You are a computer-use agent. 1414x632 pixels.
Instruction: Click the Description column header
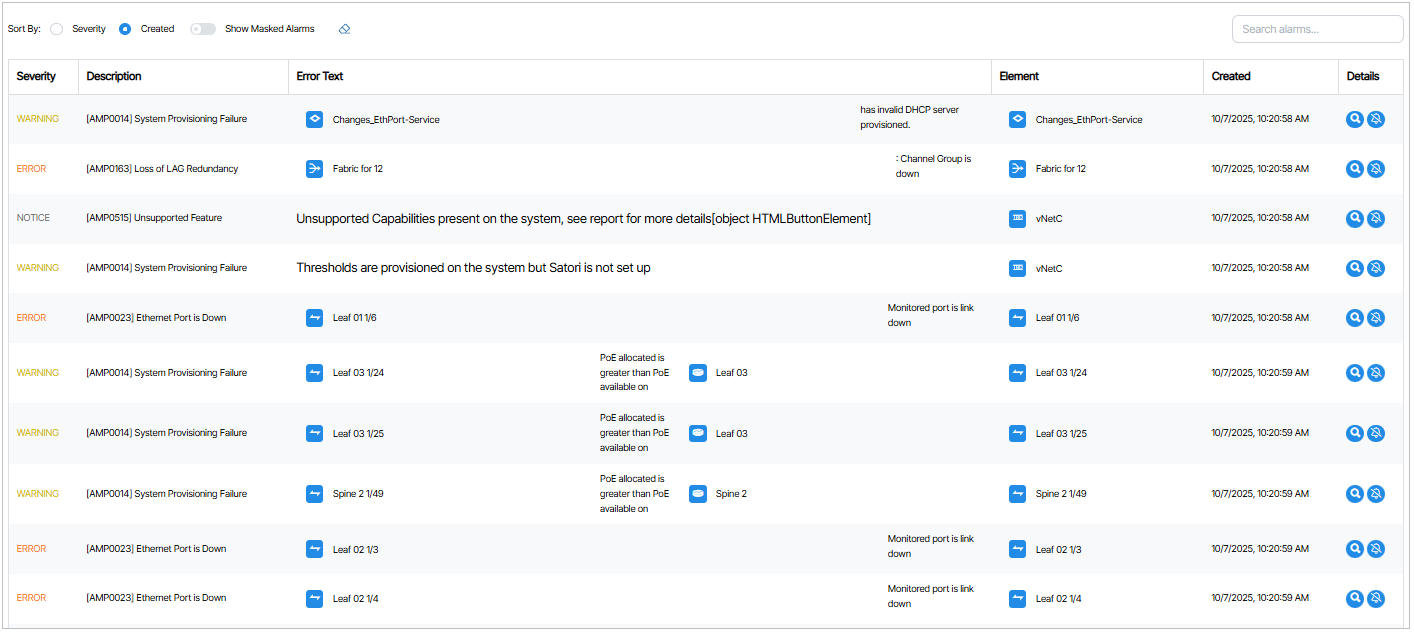(x=114, y=76)
